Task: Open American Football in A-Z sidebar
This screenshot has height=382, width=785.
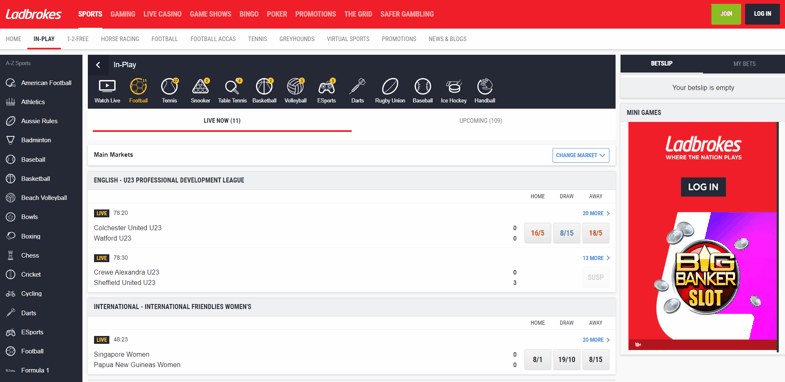Action: [x=41, y=83]
